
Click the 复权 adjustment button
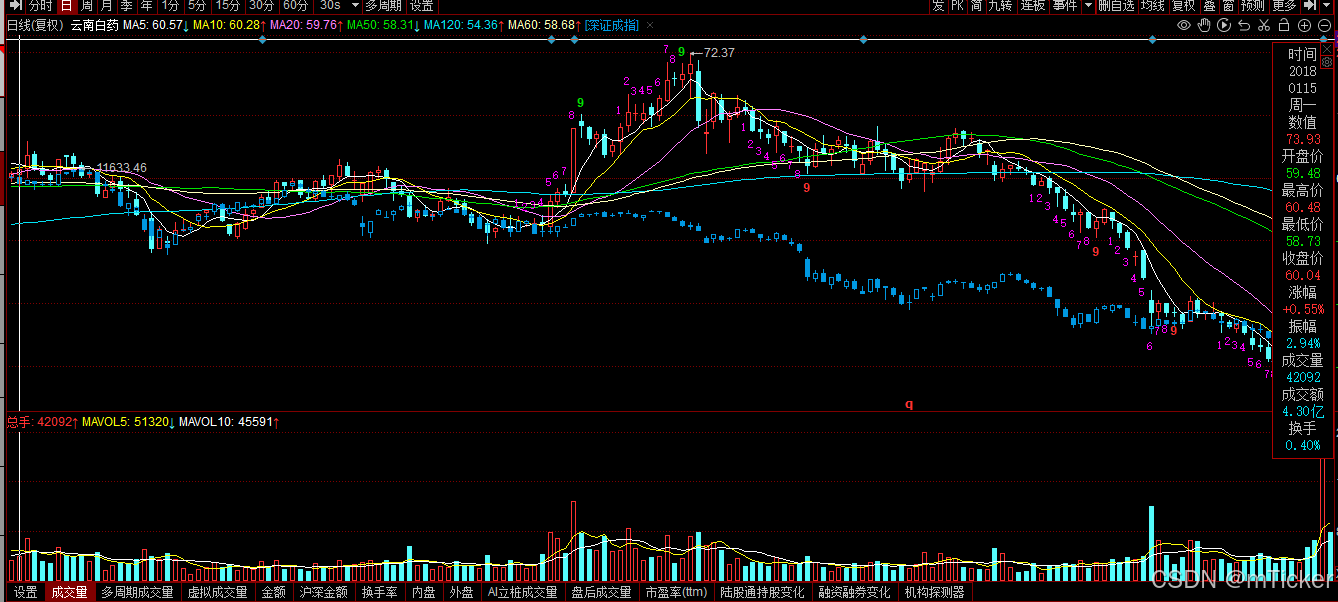[x=1185, y=6]
